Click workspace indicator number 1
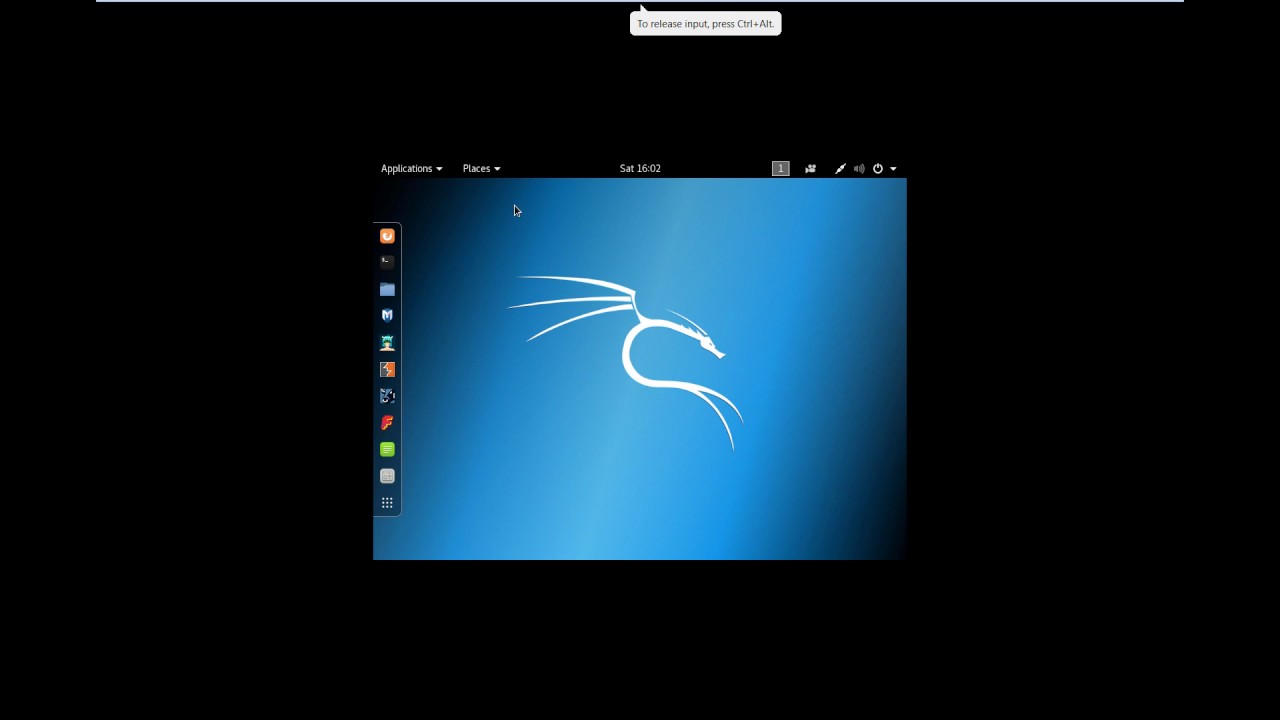The height and width of the screenshot is (720, 1280). pos(781,169)
